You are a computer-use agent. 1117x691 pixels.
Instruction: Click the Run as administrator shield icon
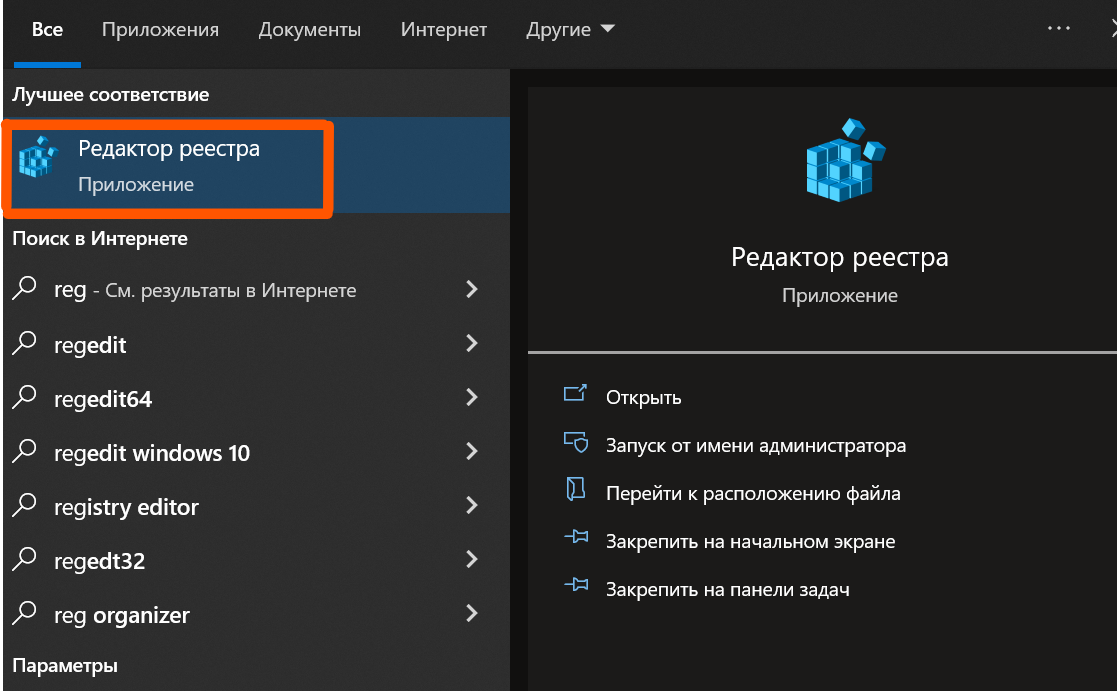(x=575, y=443)
